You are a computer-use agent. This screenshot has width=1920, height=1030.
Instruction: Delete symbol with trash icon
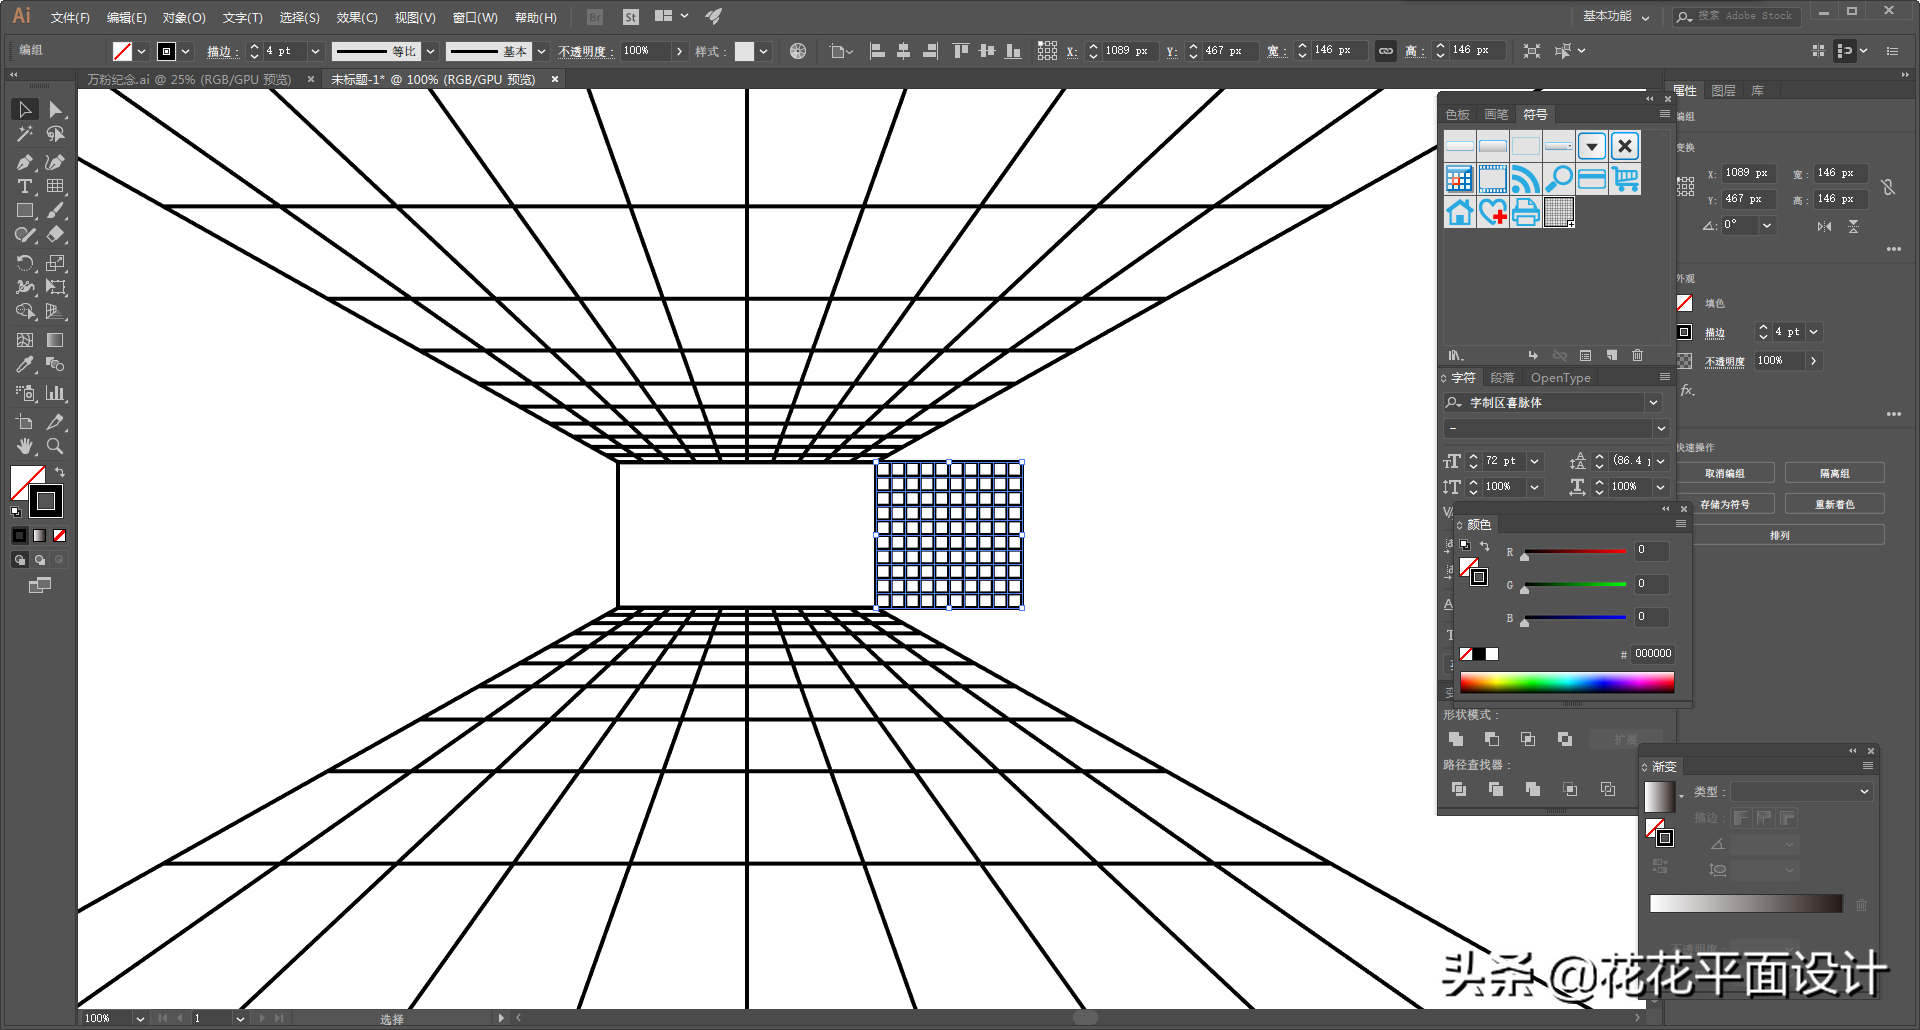pyautogui.click(x=1637, y=355)
